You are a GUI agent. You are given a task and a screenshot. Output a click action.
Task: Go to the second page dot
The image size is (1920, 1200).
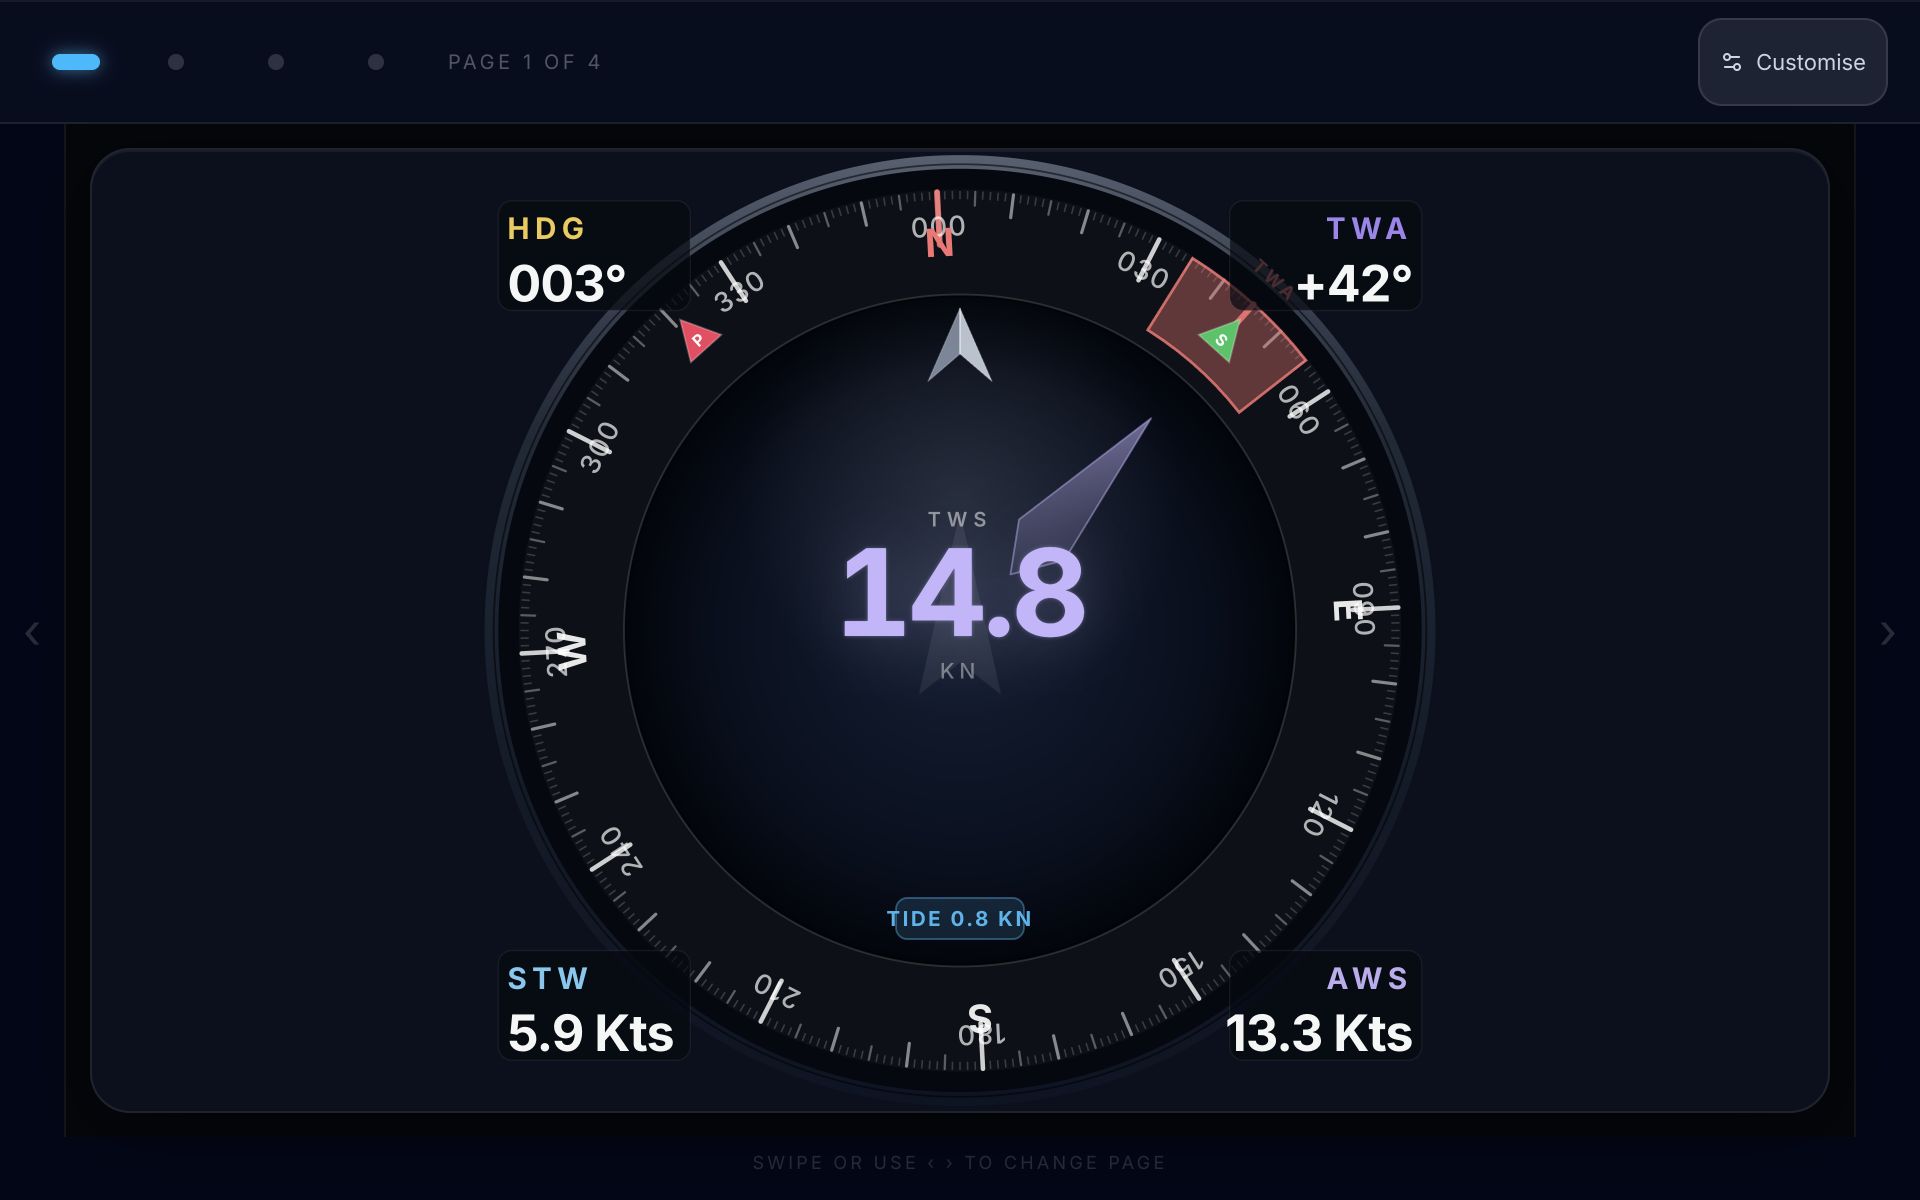coord(176,62)
